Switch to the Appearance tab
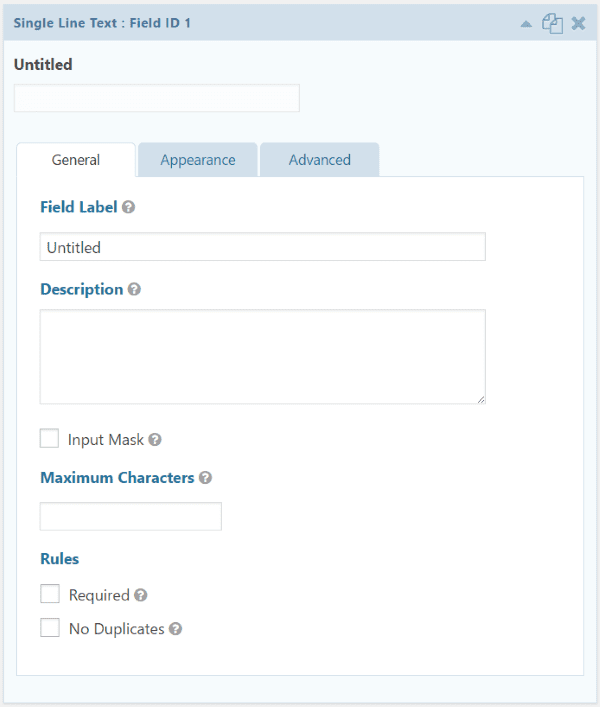 coord(198,160)
